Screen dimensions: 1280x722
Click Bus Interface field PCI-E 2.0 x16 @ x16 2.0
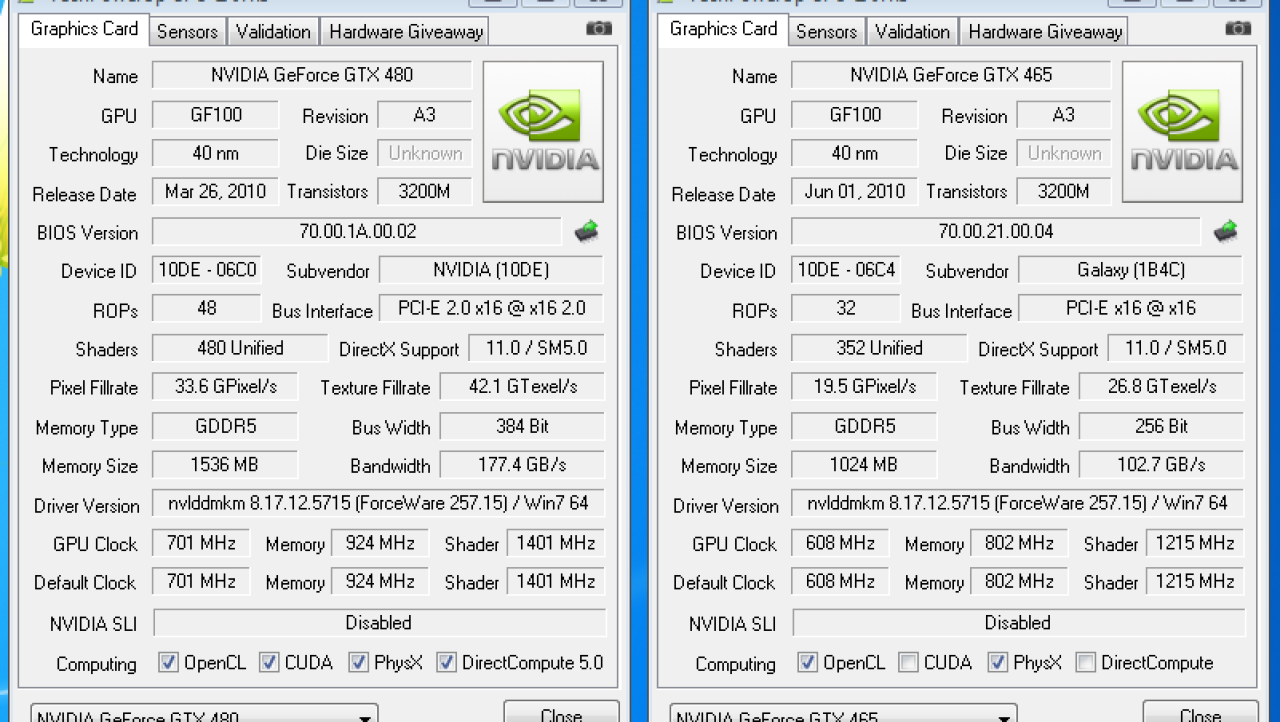pos(491,308)
